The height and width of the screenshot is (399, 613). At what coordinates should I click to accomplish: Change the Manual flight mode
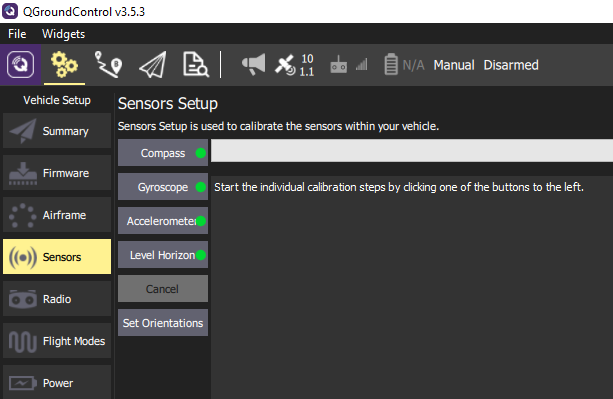pos(454,65)
